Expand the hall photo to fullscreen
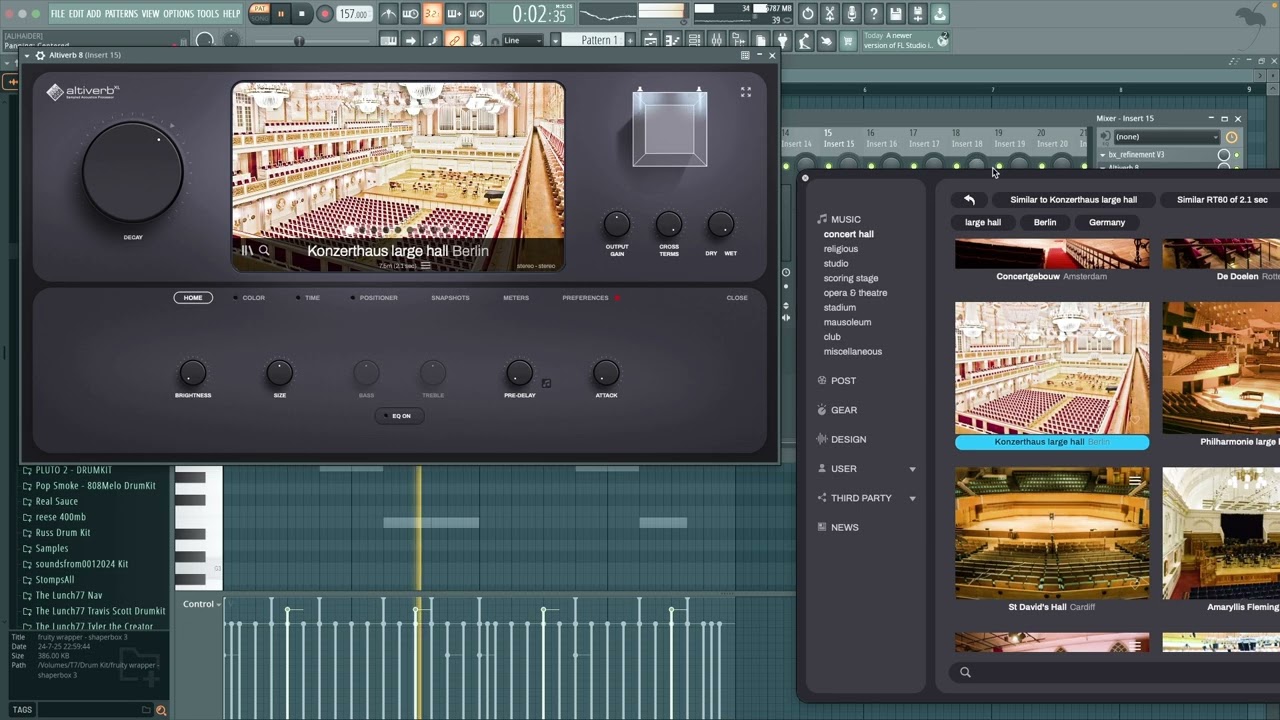Viewport: 1280px width, 720px height. [x=745, y=92]
